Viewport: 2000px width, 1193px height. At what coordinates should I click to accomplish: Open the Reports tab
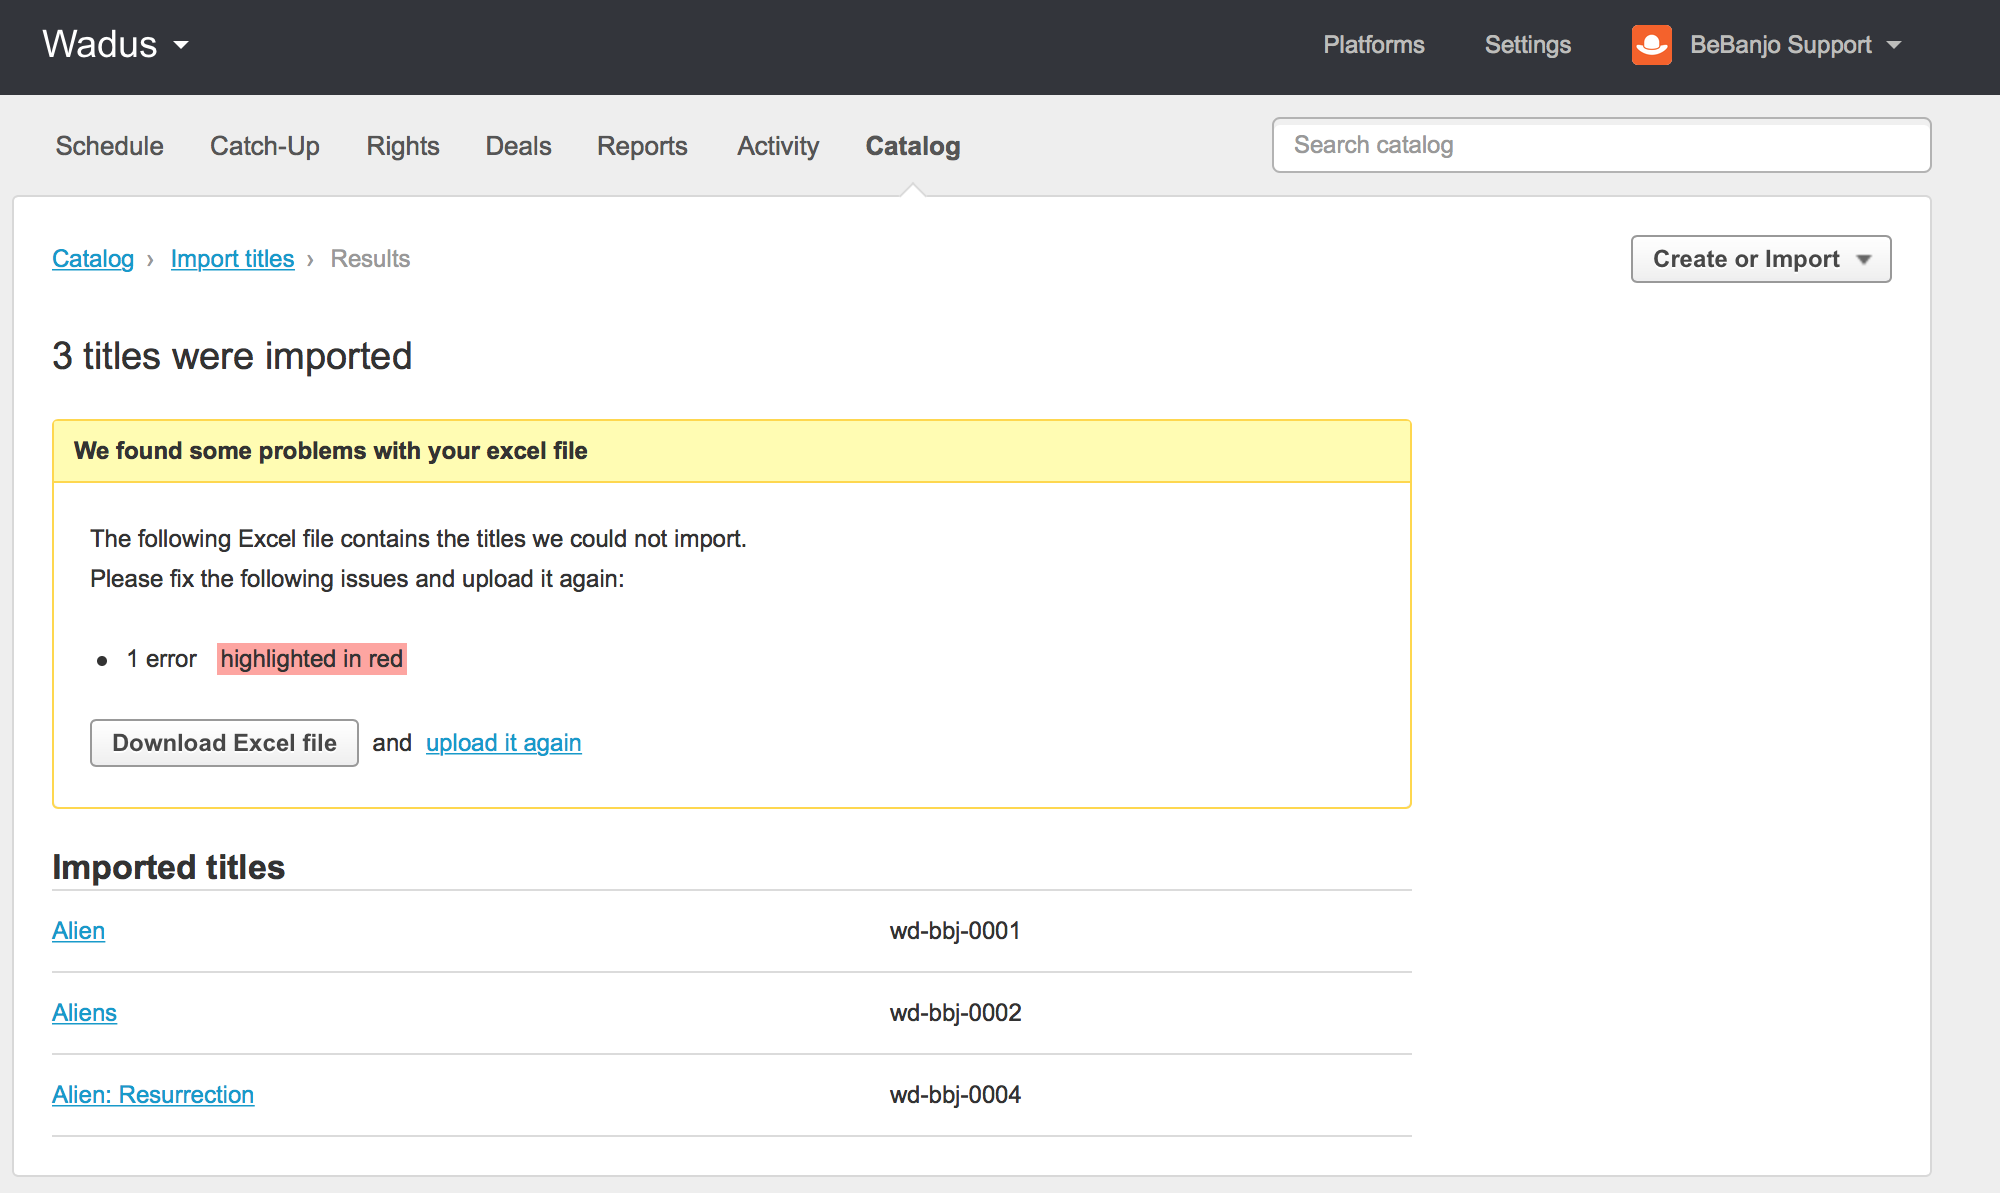(642, 146)
